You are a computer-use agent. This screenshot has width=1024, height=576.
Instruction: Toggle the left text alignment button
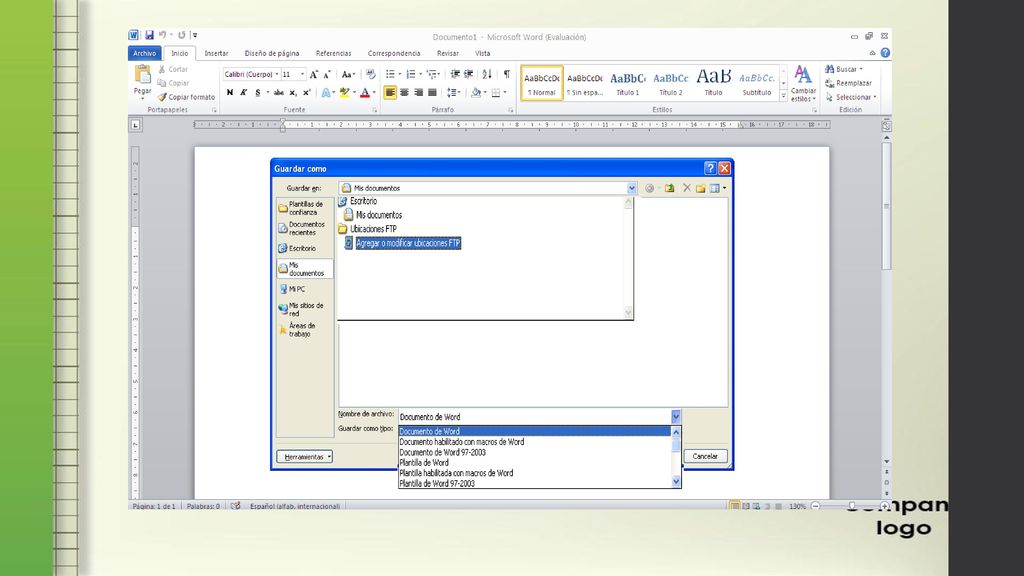[390, 93]
